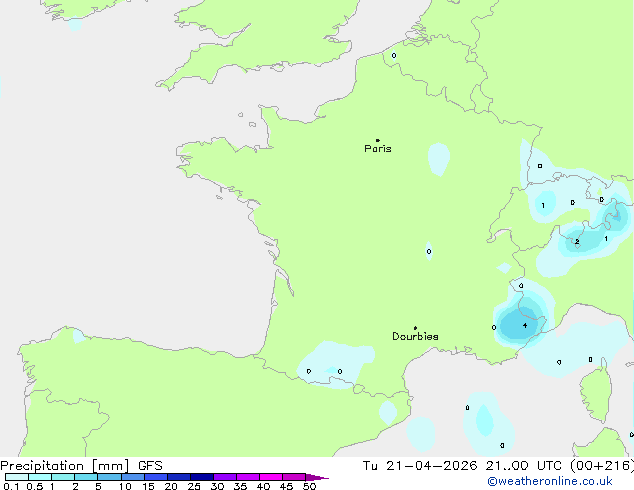Click the date 'Tu 21-04-2026'
The height and width of the screenshot is (490, 634).
(420, 466)
